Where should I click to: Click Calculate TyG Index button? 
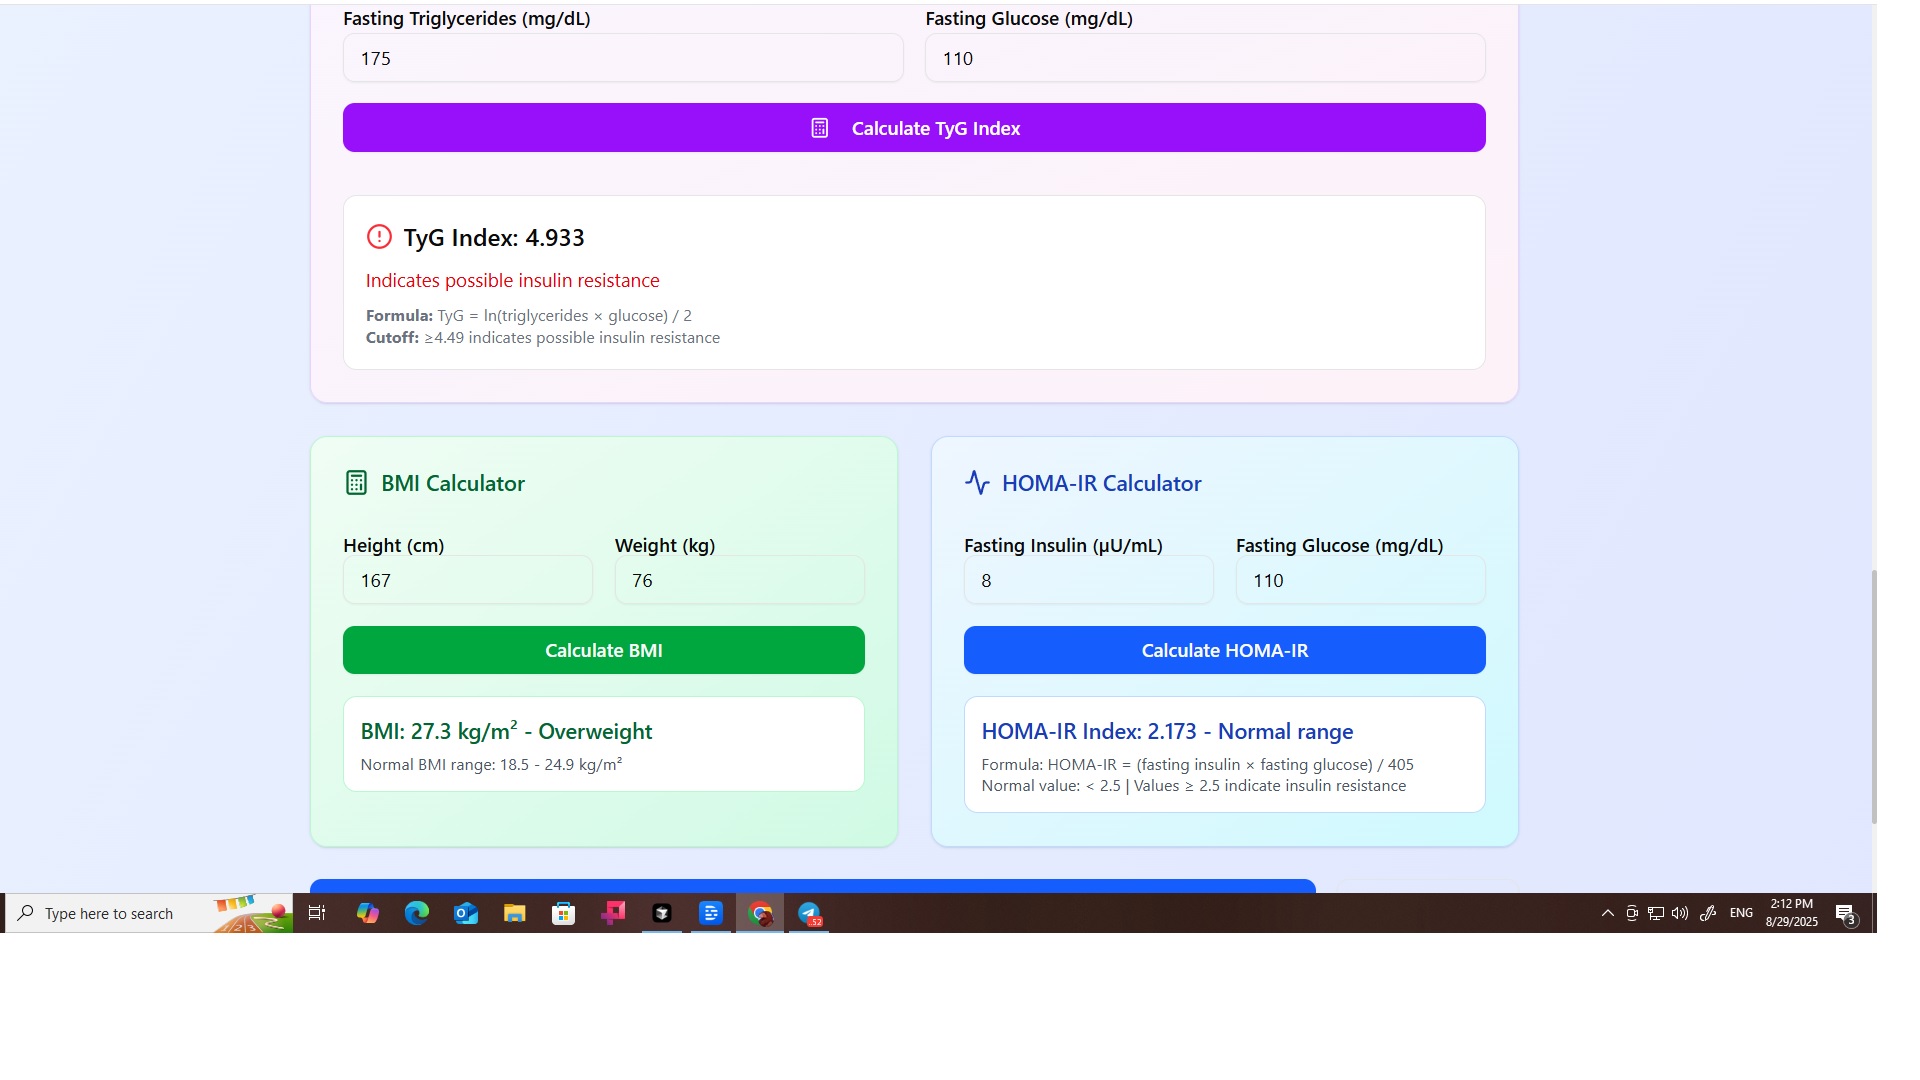(x=913, y=128)
